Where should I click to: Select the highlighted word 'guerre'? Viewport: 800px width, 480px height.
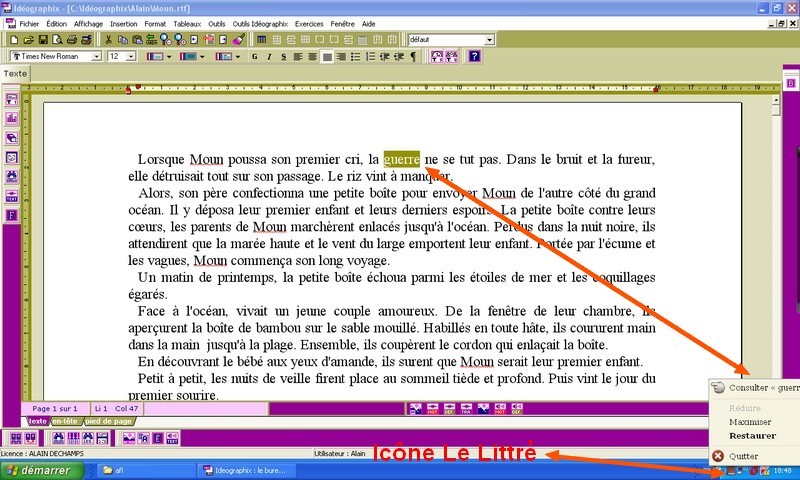tap(401, 159)
